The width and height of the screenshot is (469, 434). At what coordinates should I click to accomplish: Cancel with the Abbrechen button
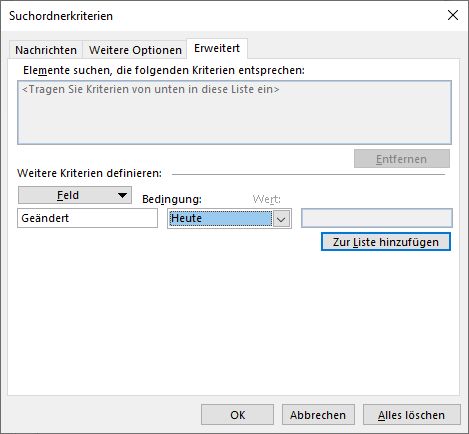coord(318,415)
